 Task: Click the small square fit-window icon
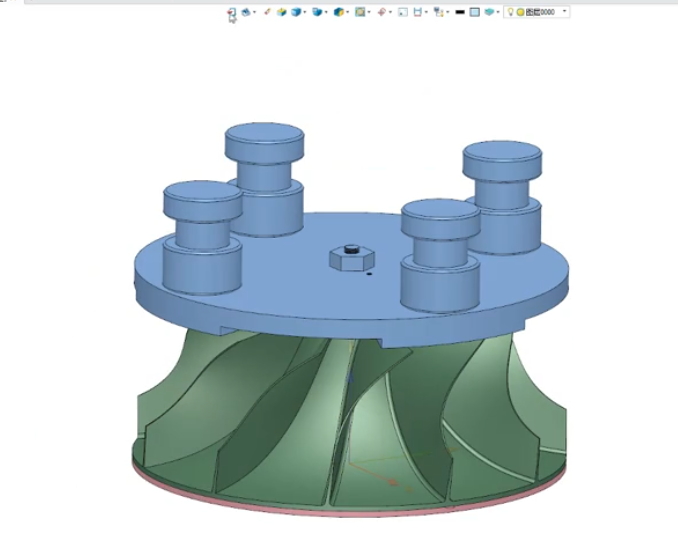(x=403, y=12)
